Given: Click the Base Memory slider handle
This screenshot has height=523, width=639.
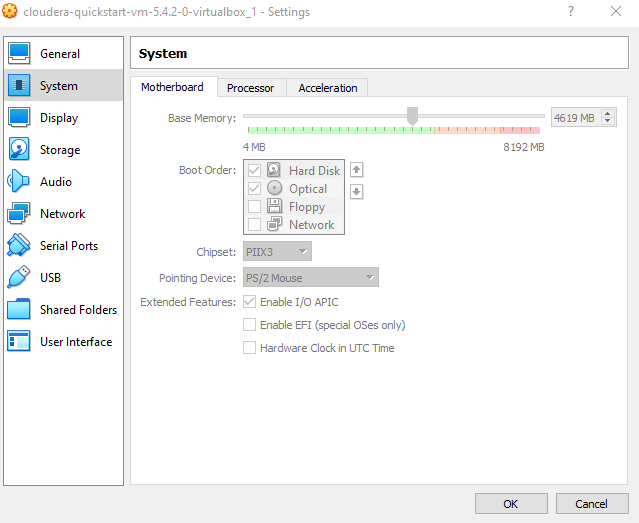Looking at the screenshot, I should coord(412,116).
